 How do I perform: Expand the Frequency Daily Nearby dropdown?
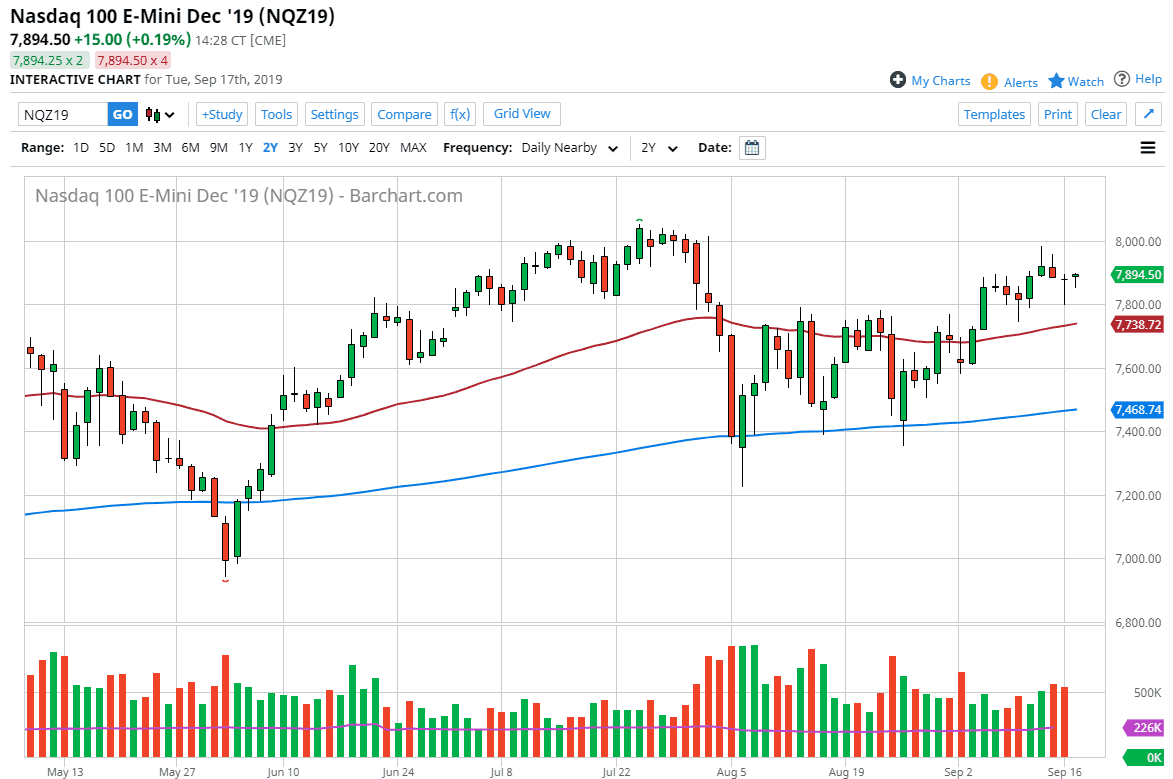point(568,148)
